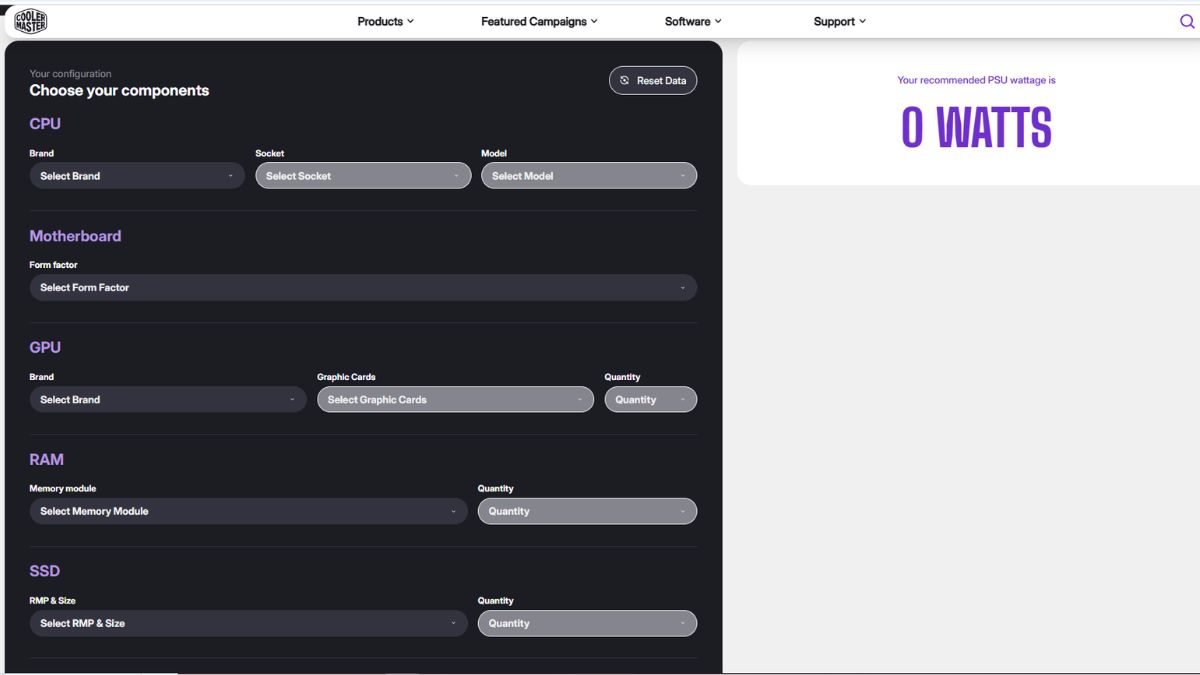Open the Featured Campaigns menu

click(539, 21)
